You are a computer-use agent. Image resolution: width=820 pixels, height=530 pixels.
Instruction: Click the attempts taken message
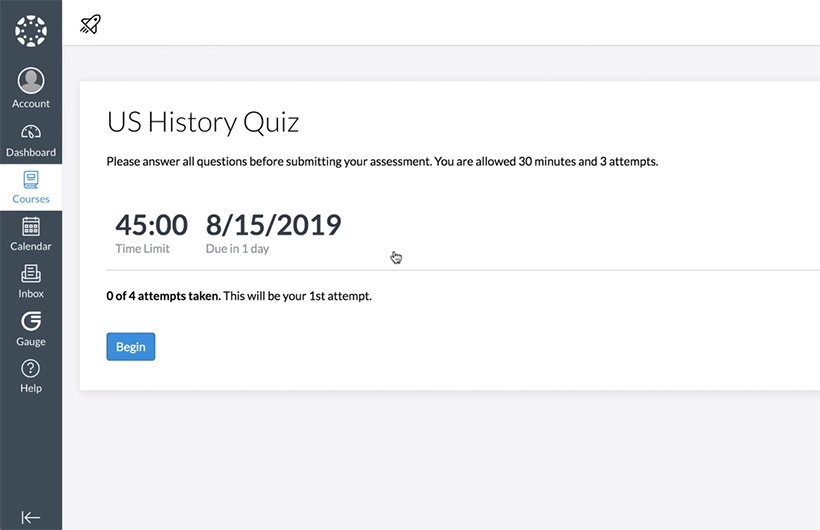point(239,296)
